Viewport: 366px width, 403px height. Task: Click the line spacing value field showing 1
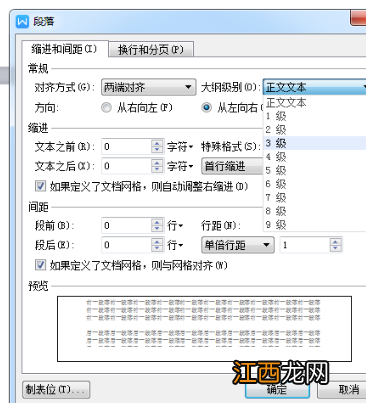305,245
